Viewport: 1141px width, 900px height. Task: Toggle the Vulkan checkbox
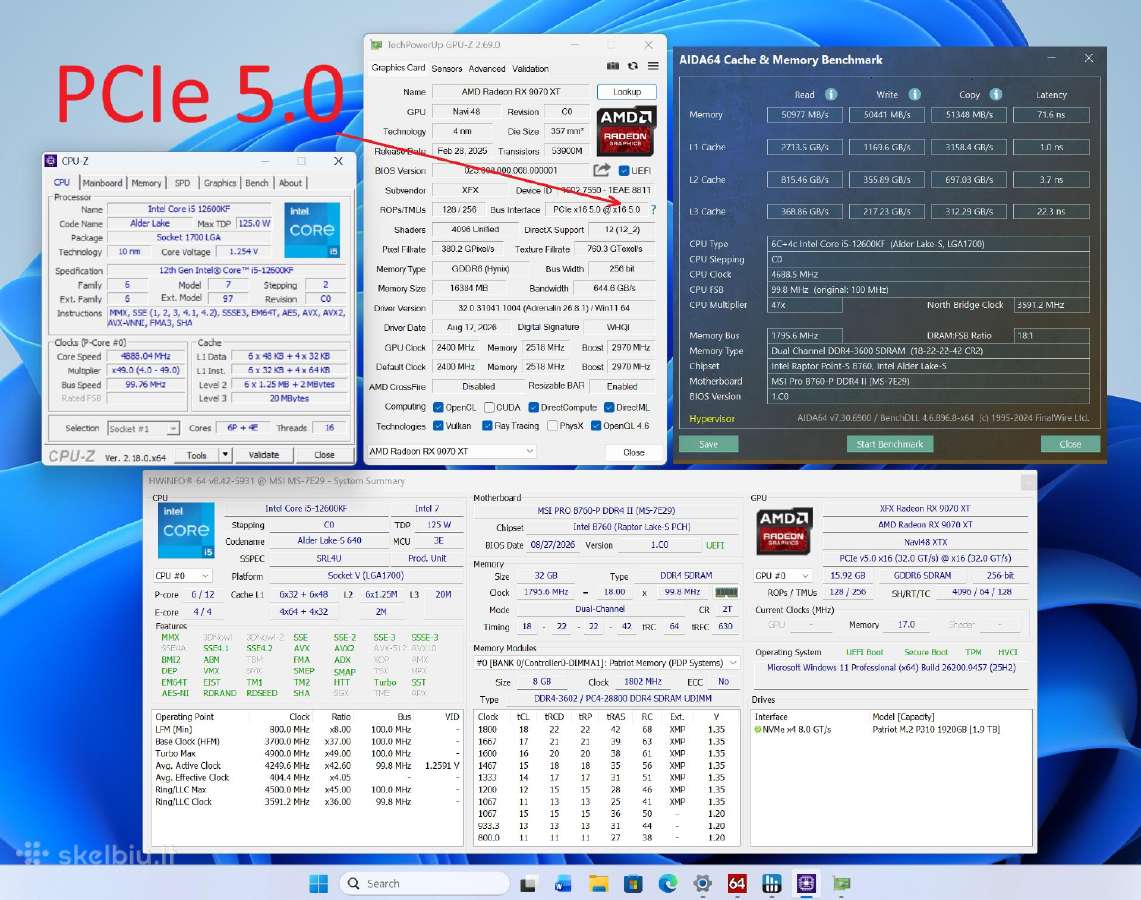438,426
